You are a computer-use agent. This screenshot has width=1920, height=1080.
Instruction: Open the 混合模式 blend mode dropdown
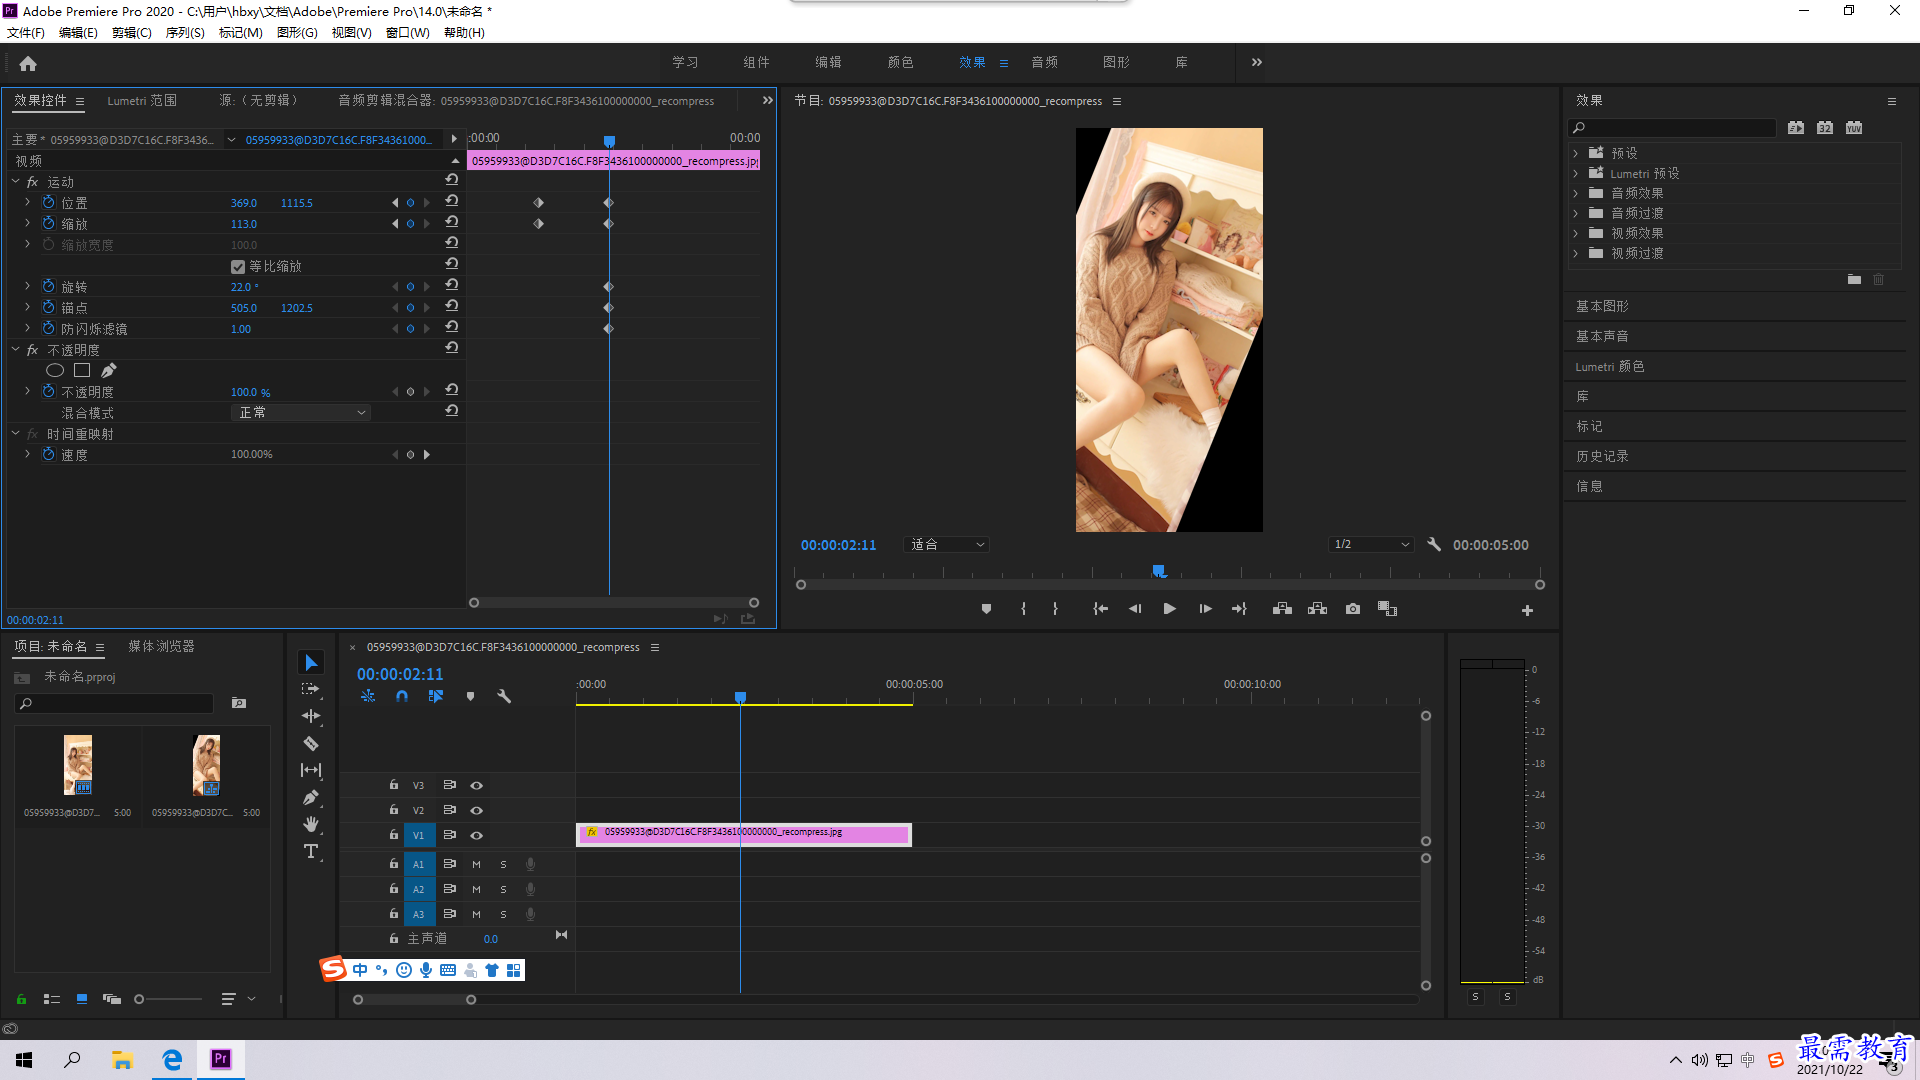[x=301, y=413]
